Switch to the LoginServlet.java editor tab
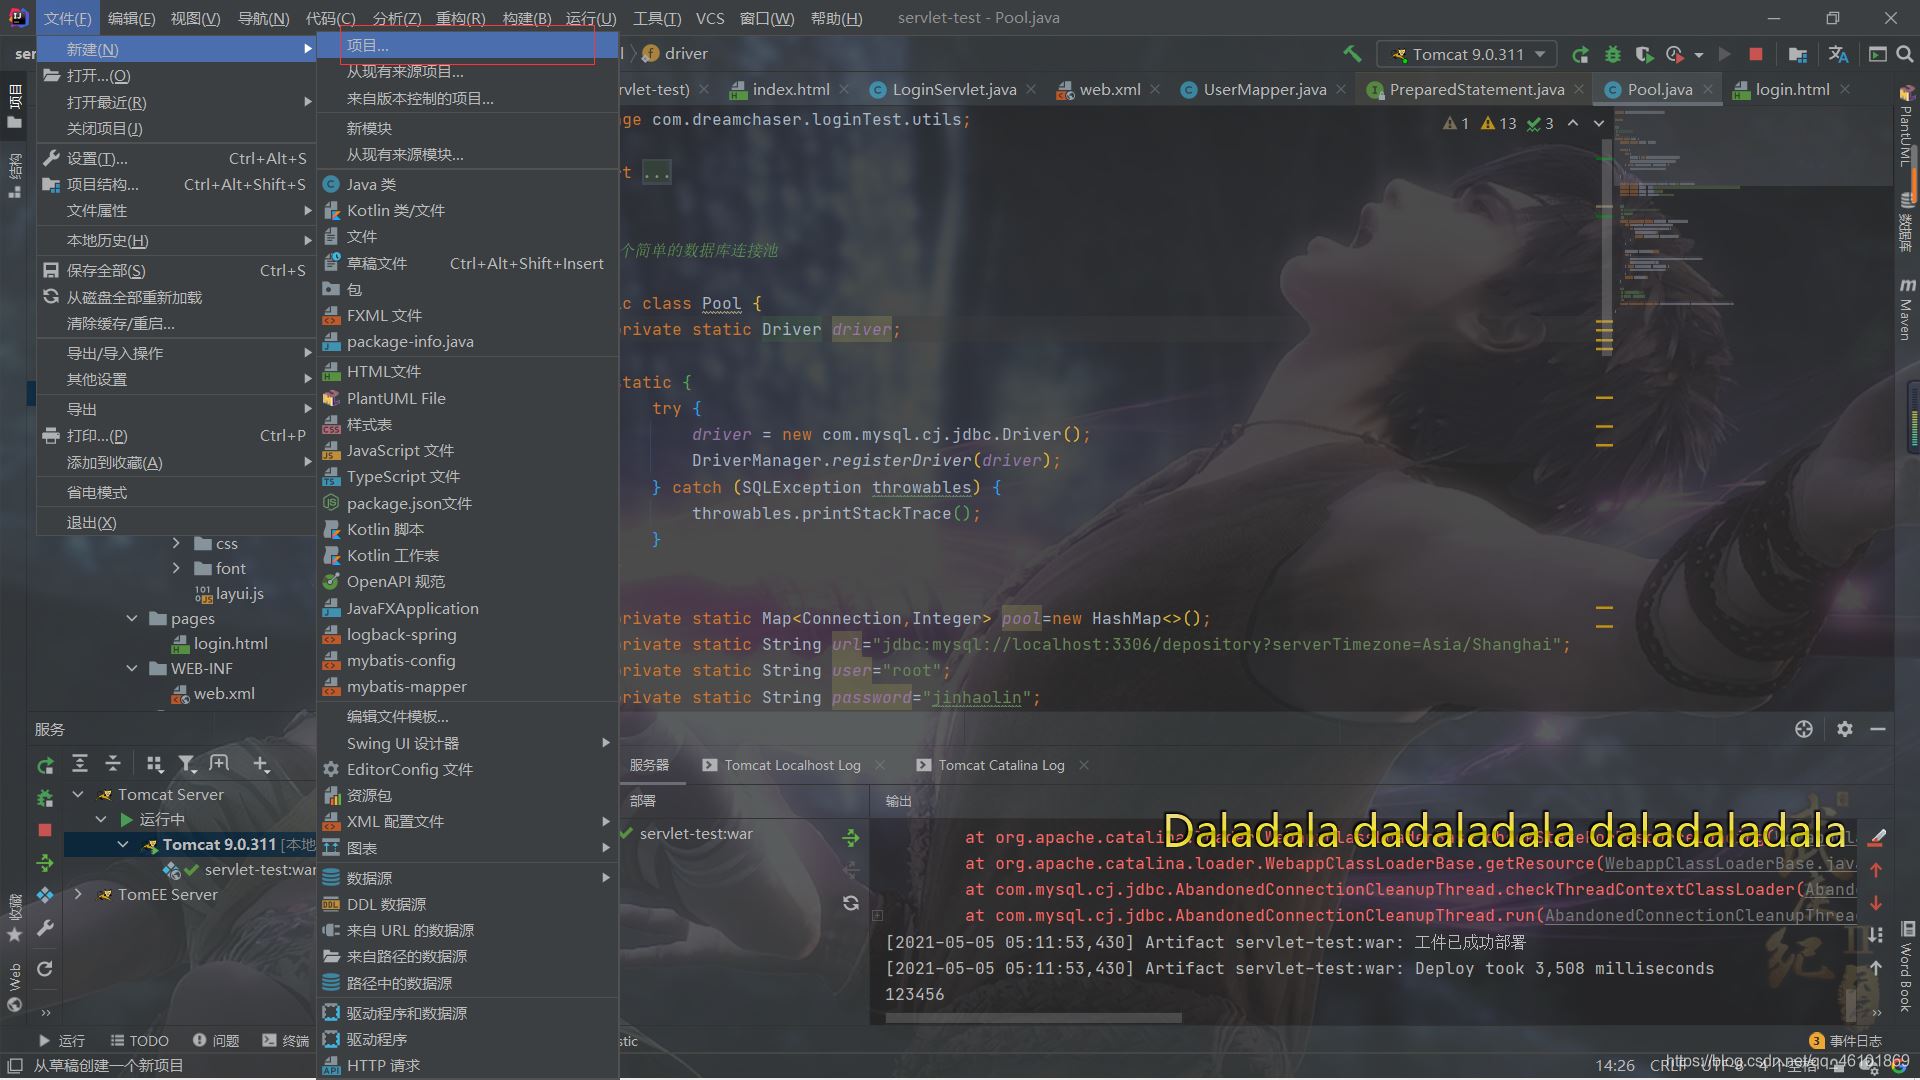 953,89
